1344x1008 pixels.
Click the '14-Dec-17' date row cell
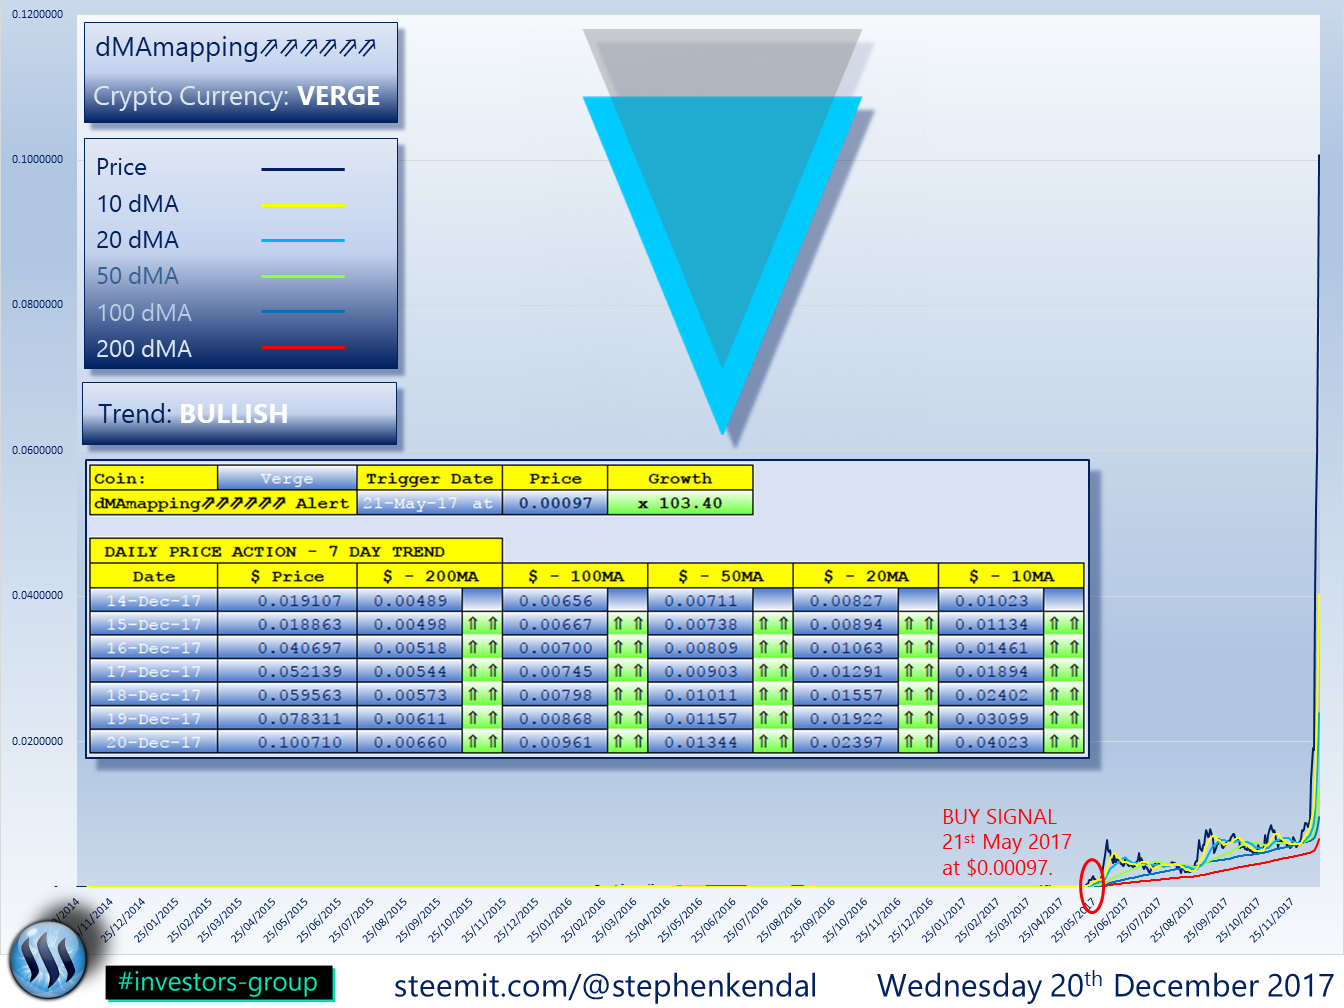[x=153, y=601]
